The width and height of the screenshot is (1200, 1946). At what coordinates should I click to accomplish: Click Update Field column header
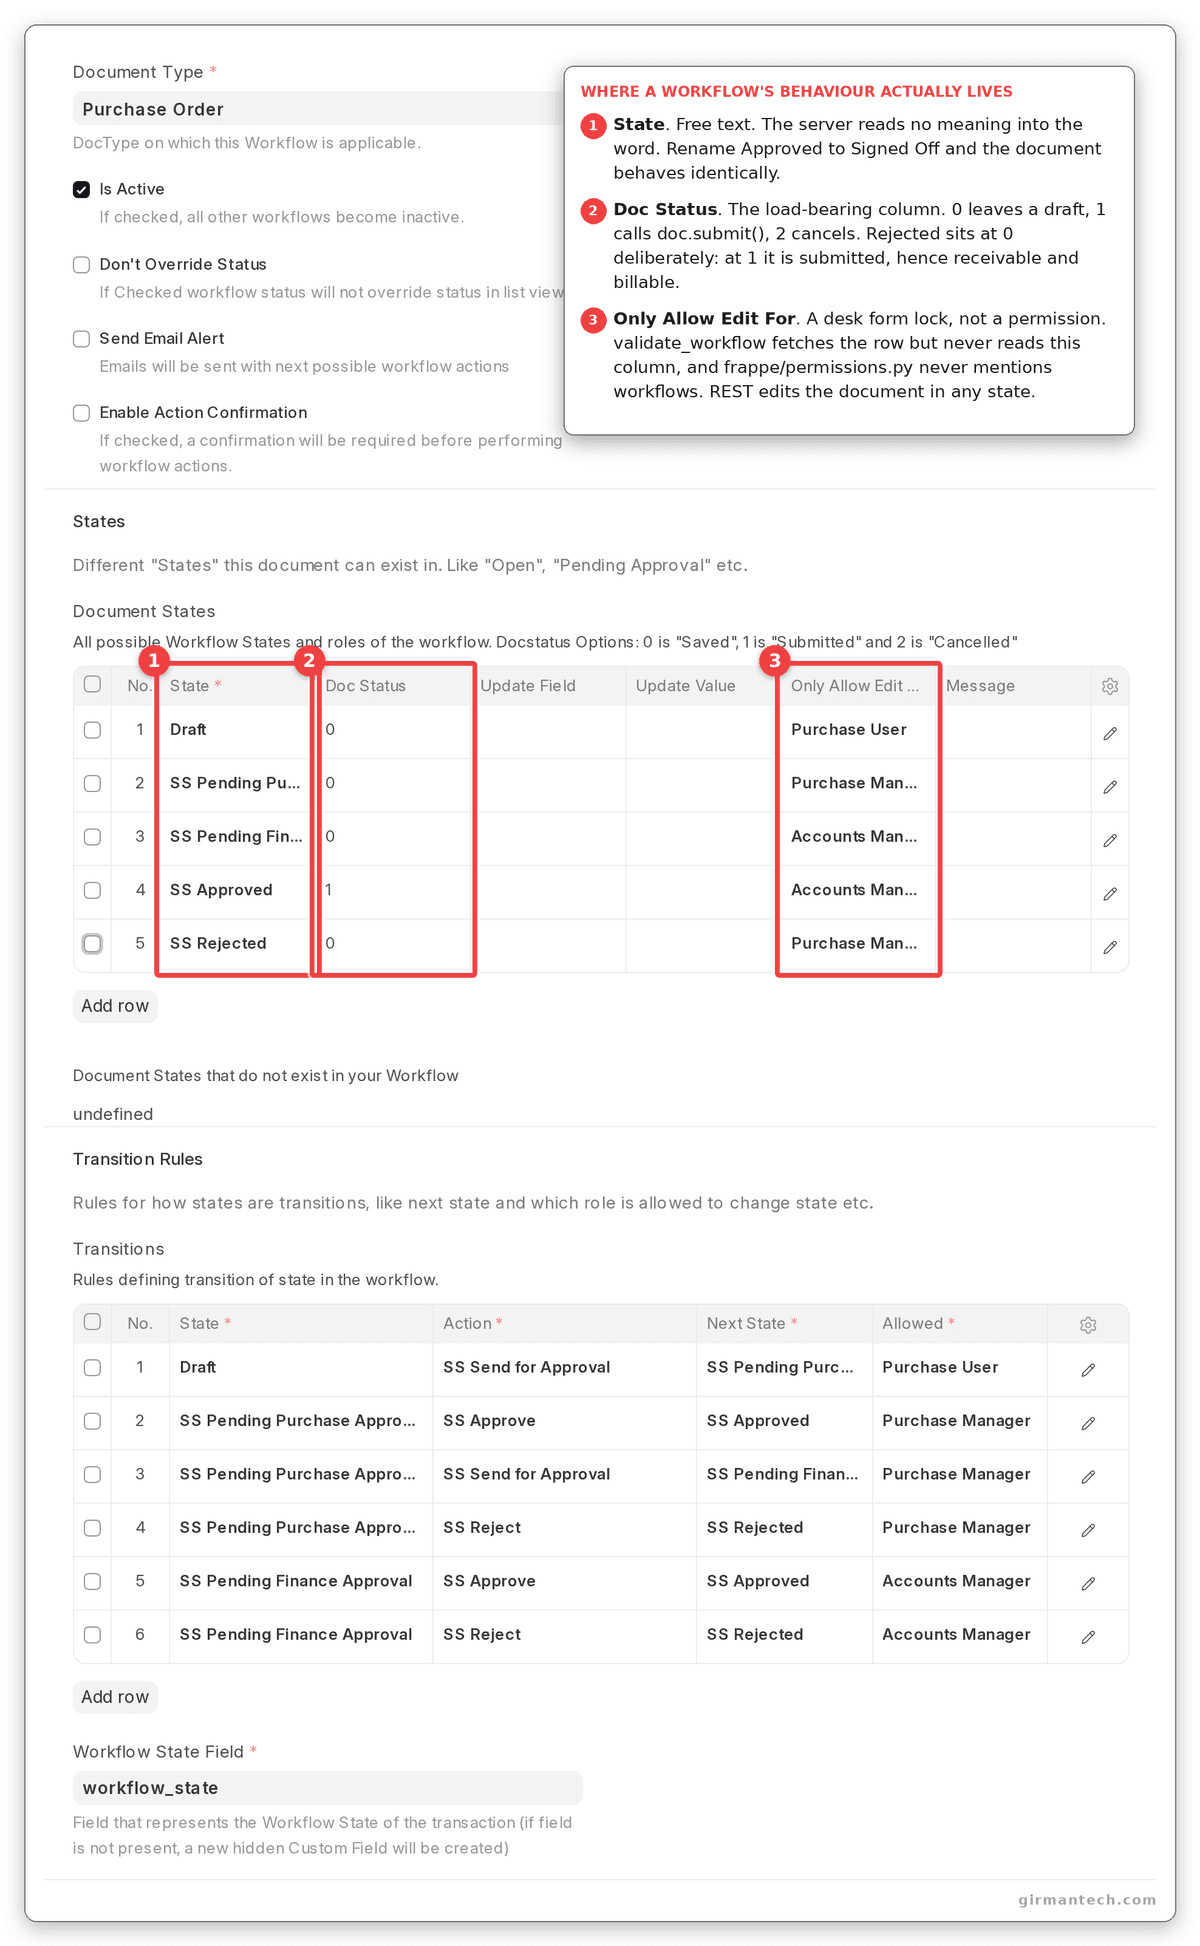click(x=528, y=686)
